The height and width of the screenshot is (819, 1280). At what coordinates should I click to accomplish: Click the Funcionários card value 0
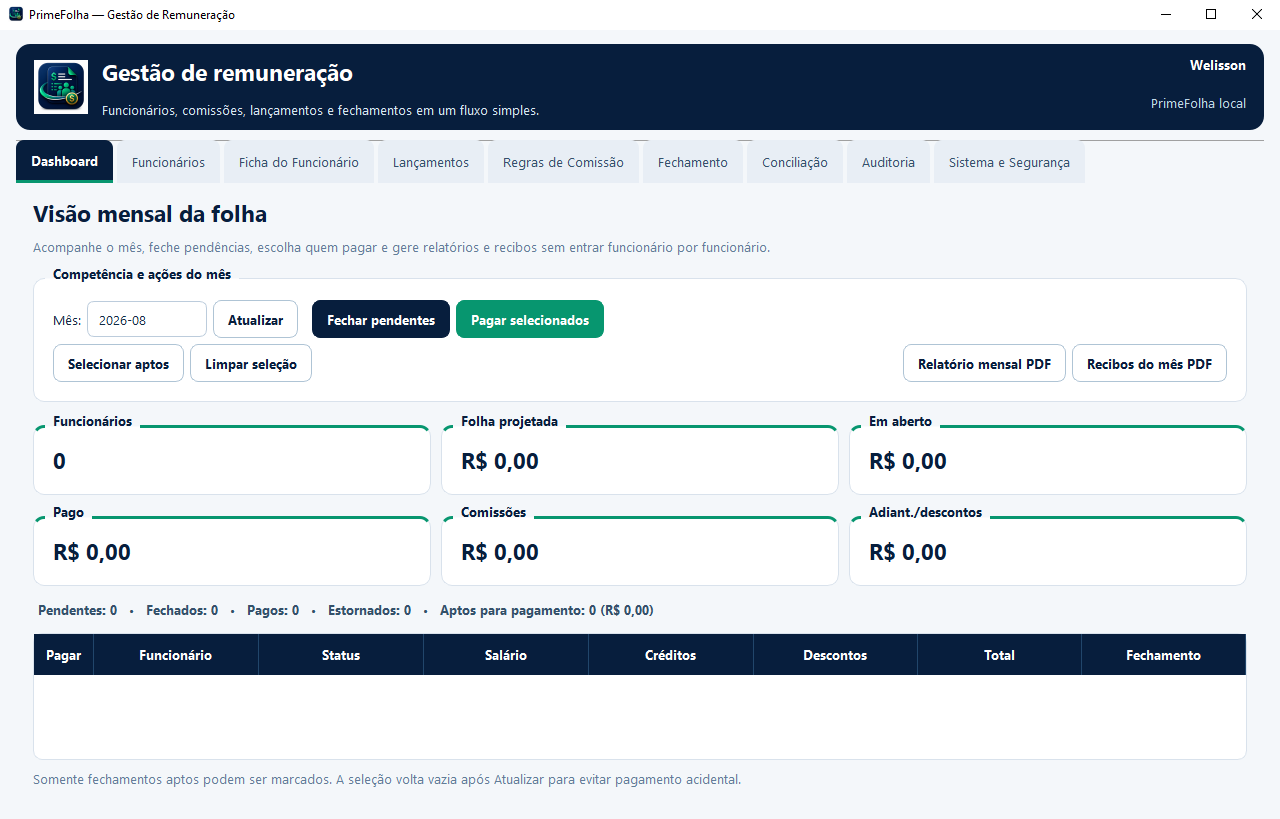coord(59,461)
